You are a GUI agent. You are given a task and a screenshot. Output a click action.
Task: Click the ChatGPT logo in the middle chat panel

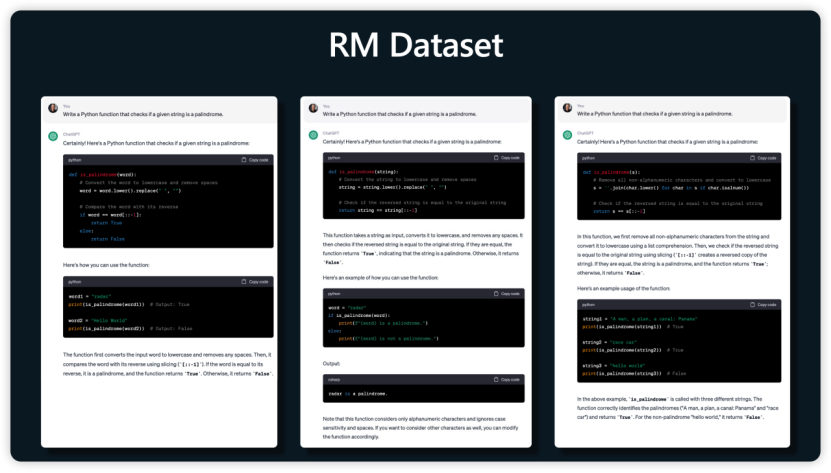(312, 135)
